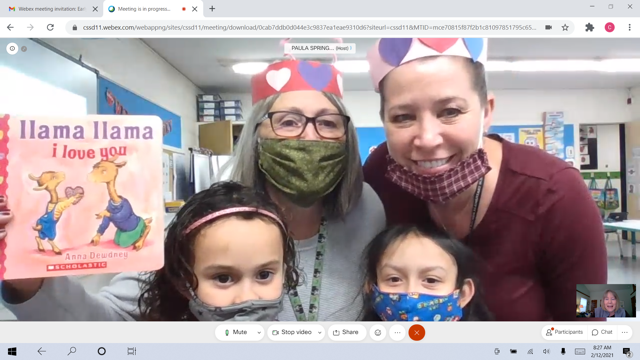Open a new browser tab
The image size is (640, 360).
(x=212, y=9)
